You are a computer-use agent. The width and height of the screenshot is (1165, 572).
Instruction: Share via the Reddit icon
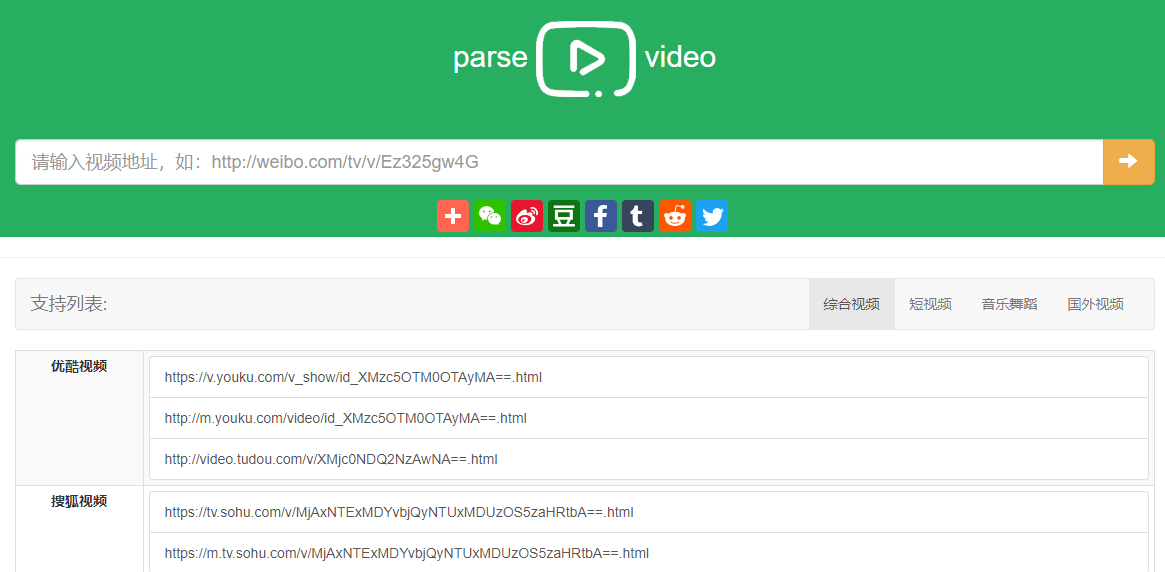tap(675, 216)
